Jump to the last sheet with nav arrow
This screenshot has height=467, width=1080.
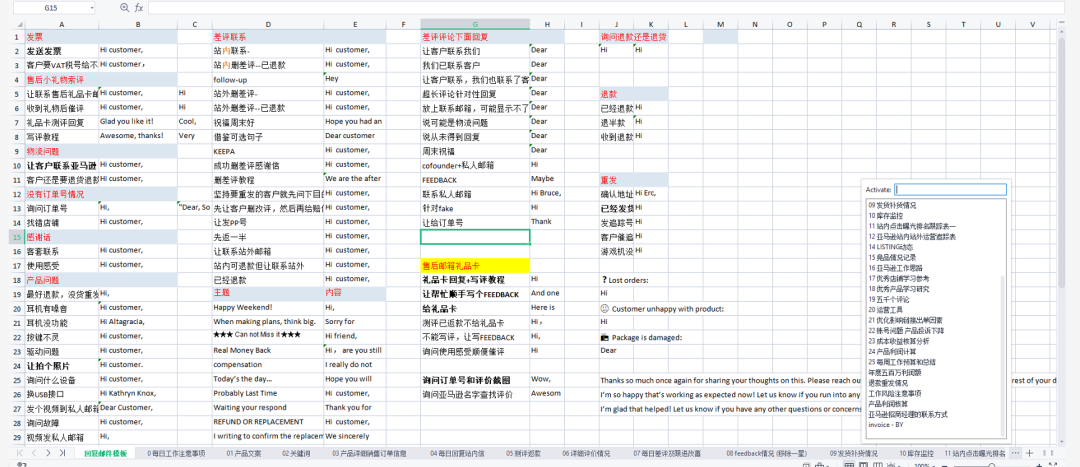coord(63,453)
